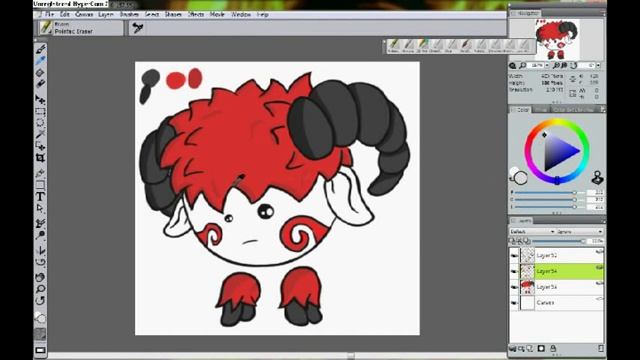Image resolution: width=640 pixels, height=360 pixels.
Task: Select the Magnifier tool in the toolbox
Action: point(40,289)
